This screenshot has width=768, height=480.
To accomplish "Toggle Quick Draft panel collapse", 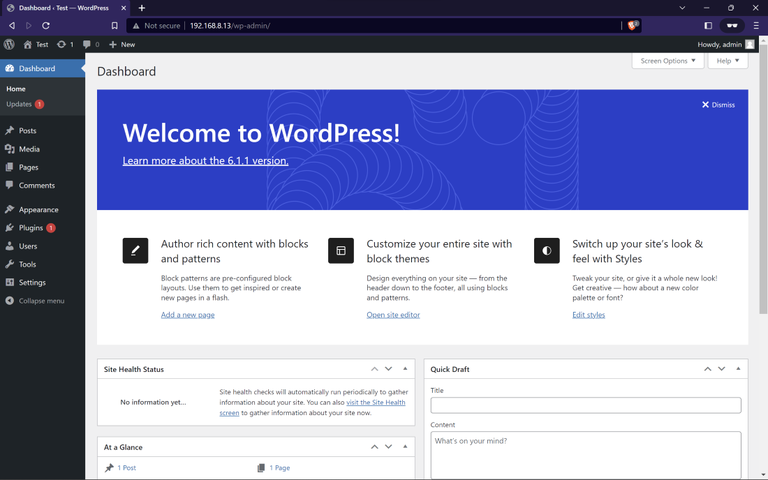I will tap(738, 369).
